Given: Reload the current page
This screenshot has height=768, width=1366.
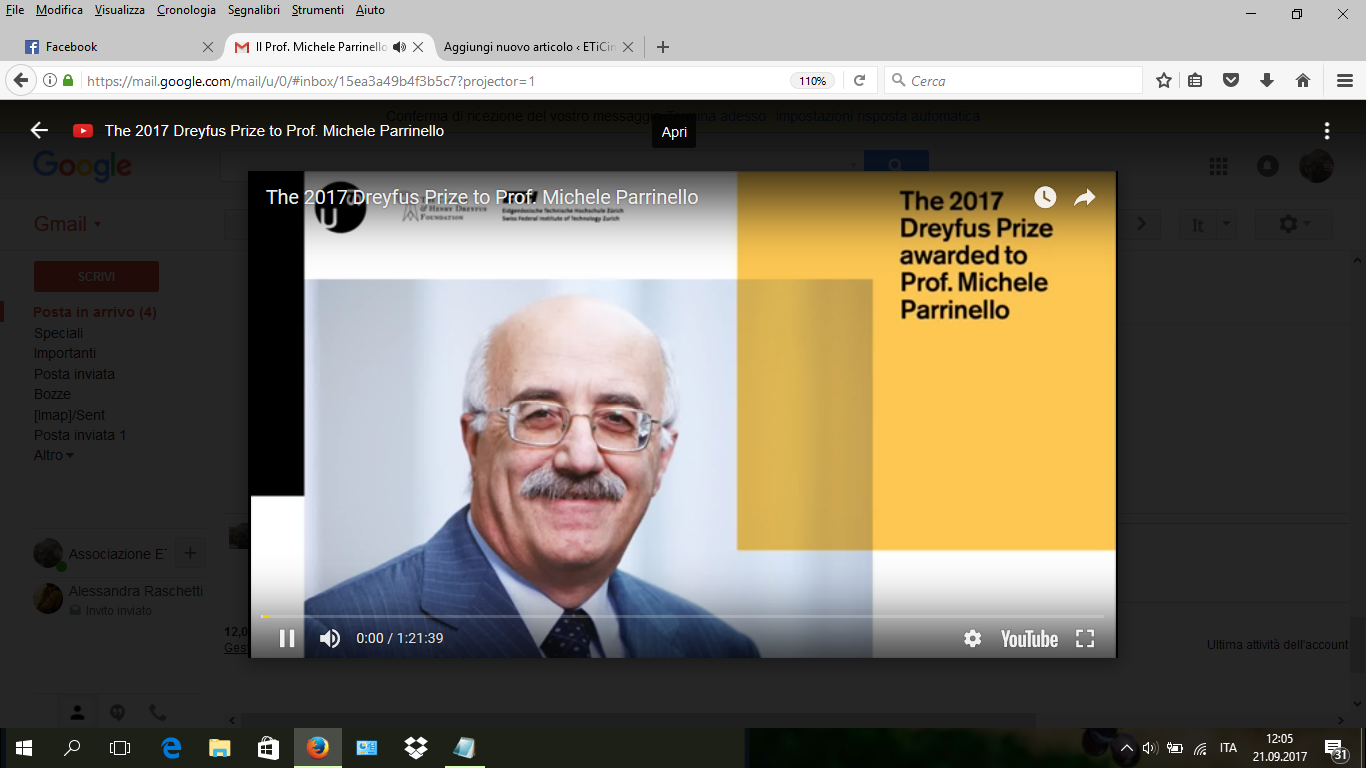Looking at the screenshot, I should (x=859, y=81).
